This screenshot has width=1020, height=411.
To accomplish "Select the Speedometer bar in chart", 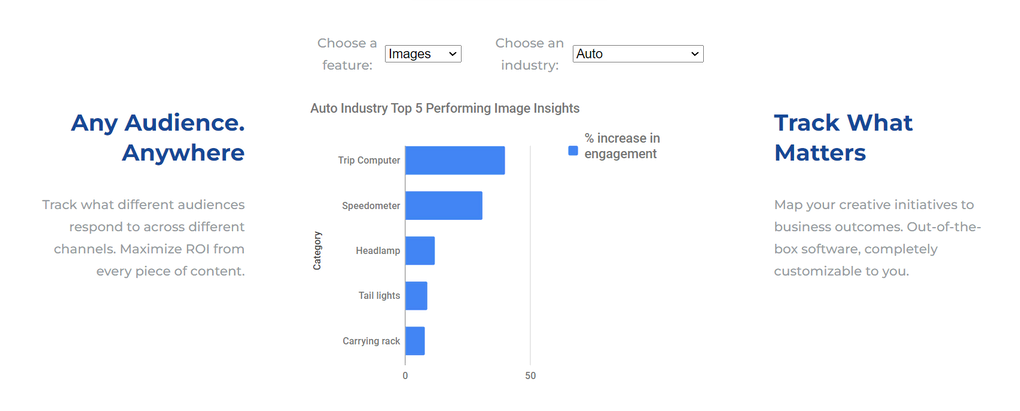I will coord(443,206).
